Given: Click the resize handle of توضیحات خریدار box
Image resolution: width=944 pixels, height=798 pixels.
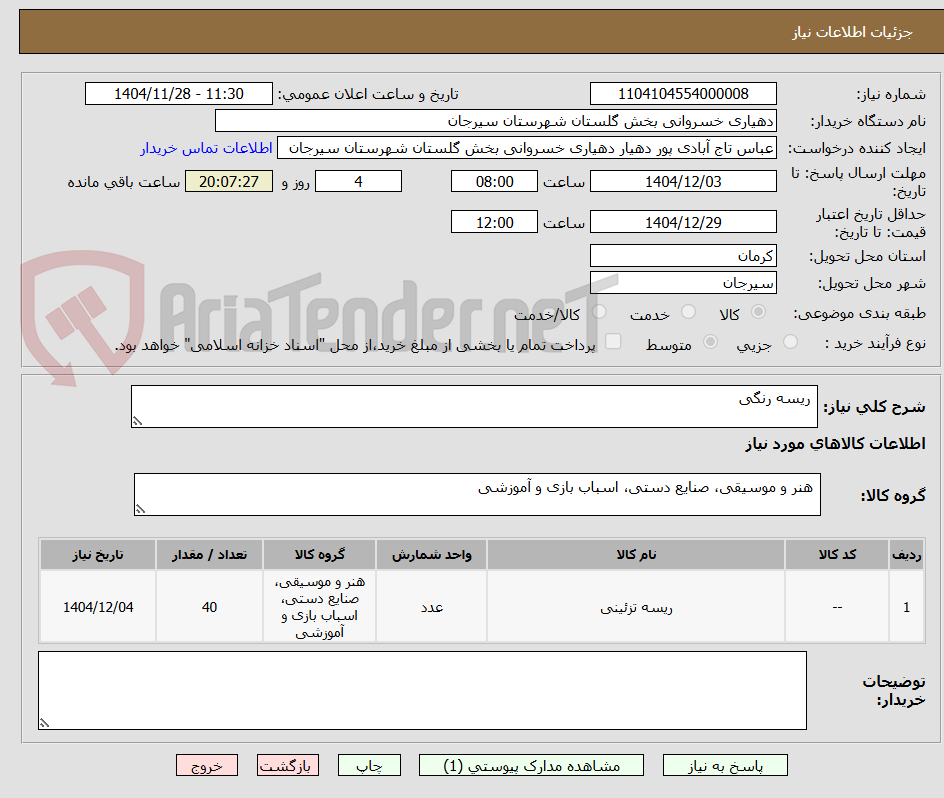Looking at the screenshot, I should pos(45,723).
